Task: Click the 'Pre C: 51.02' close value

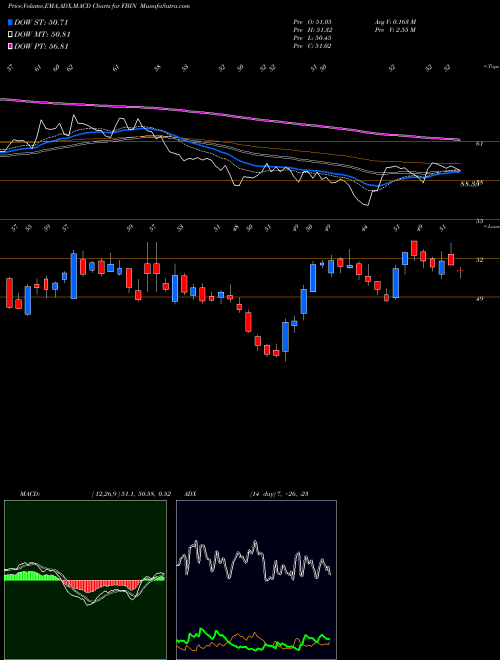Action: tap(313, 46)
